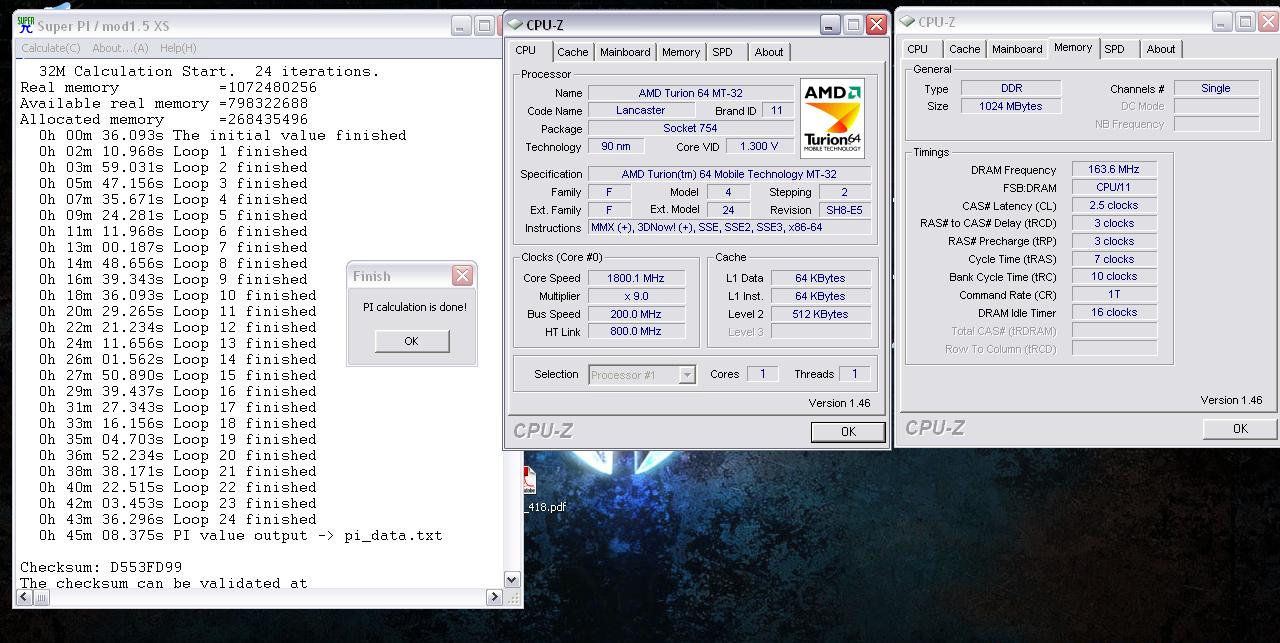Click the Package value Socket 754
Viewport: 1280px width, 643px height.
point(690,128)
